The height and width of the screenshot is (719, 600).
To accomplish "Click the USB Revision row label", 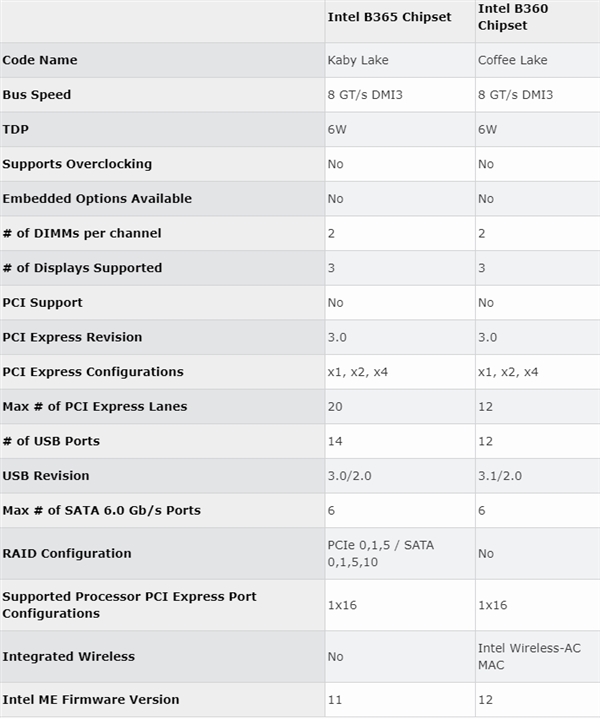I will (46, 475).
